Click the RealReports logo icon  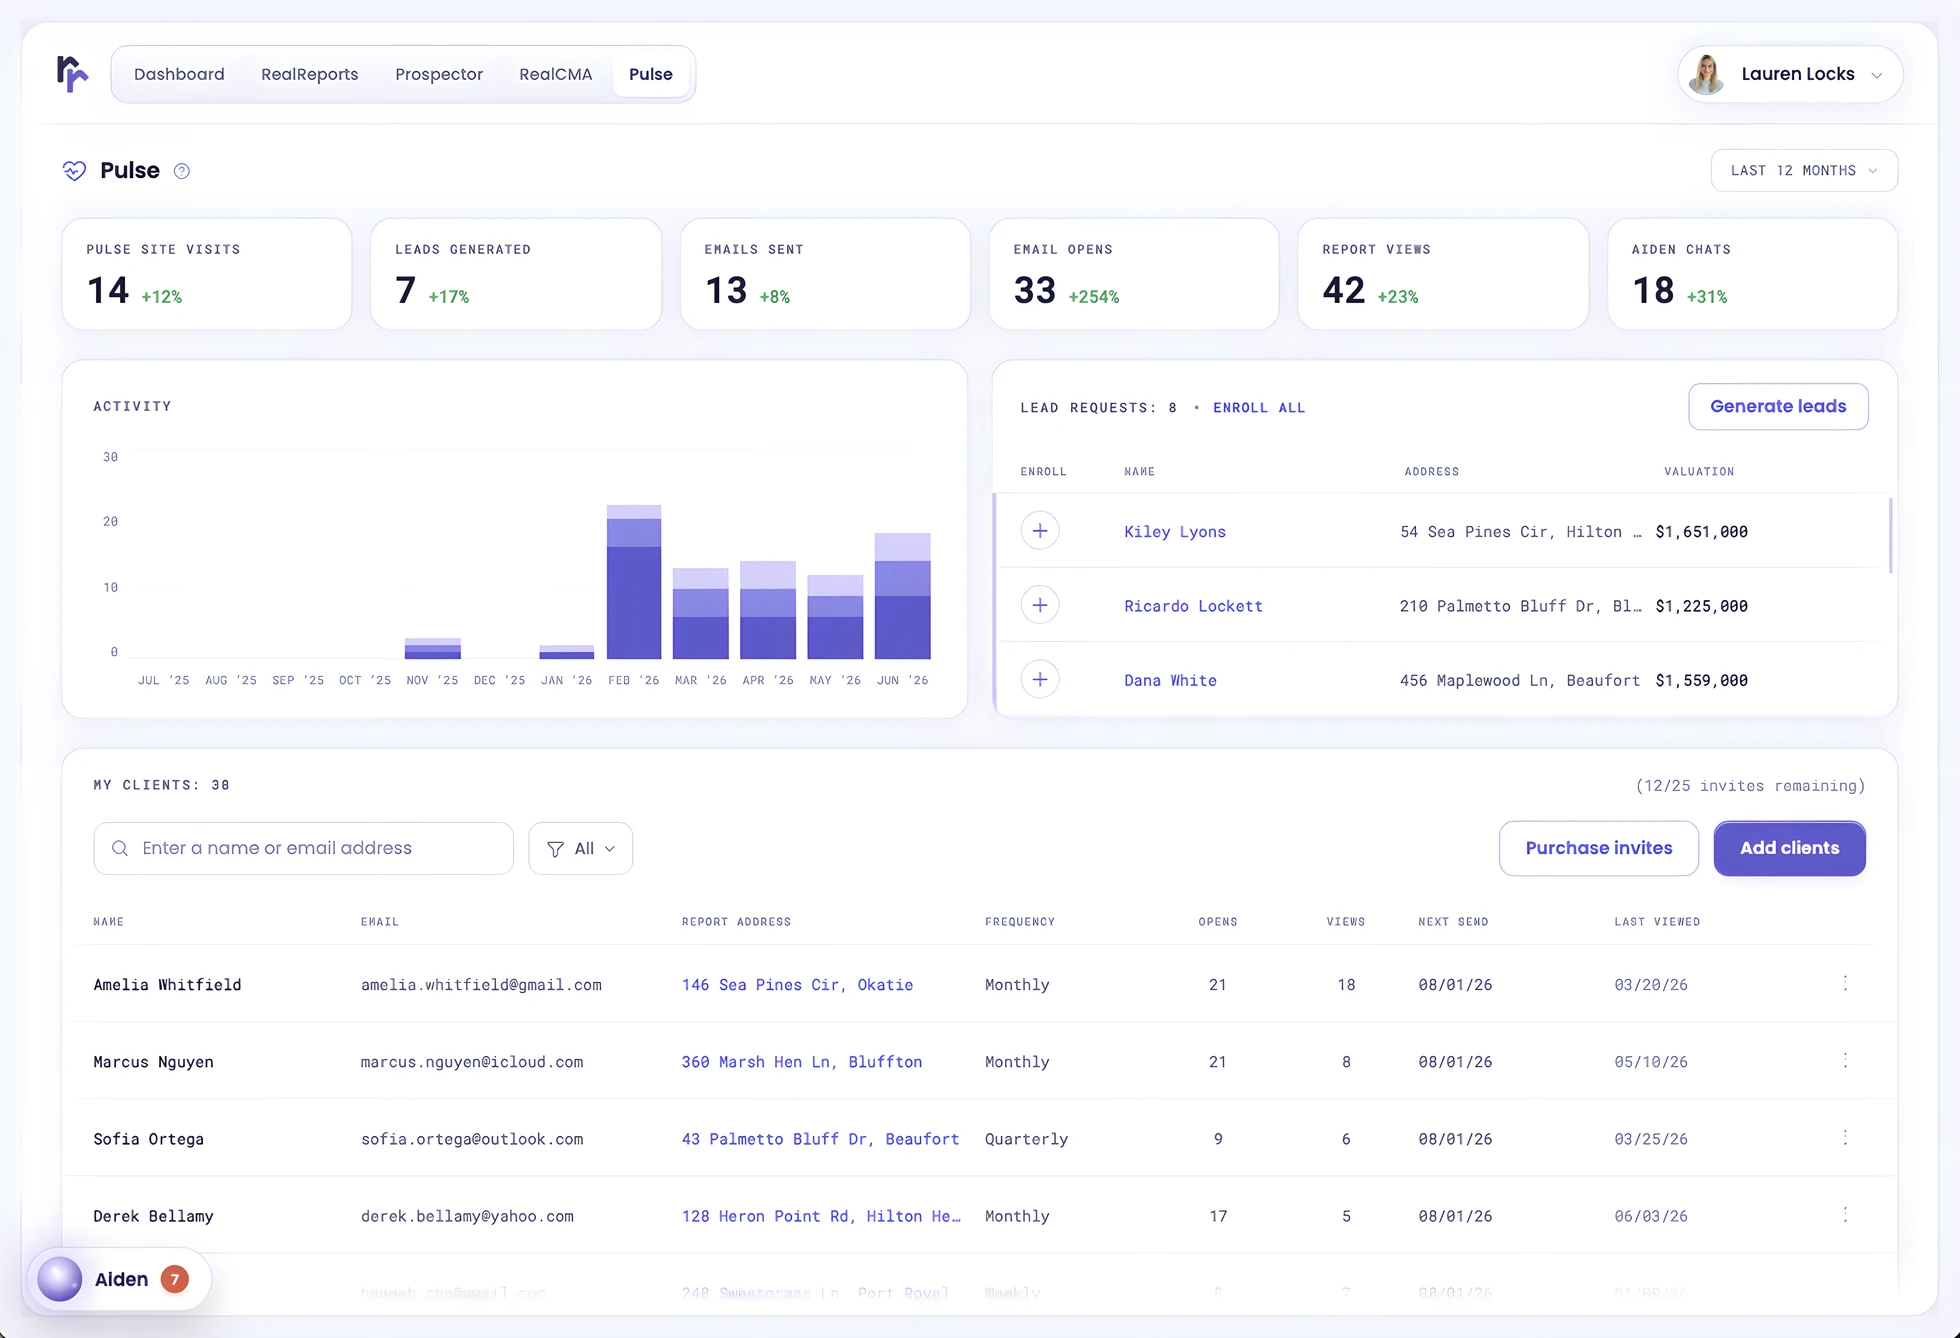tap(72, 74)
